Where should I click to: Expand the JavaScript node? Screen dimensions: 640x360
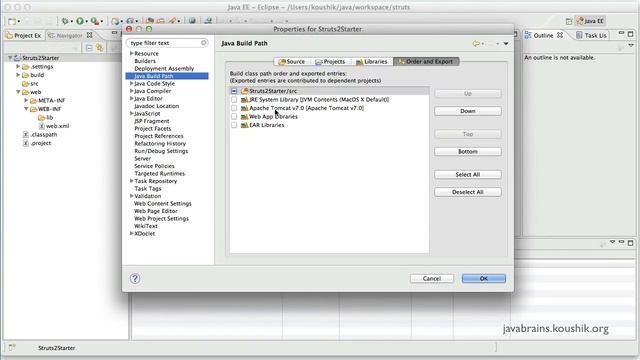click(131, 113)
